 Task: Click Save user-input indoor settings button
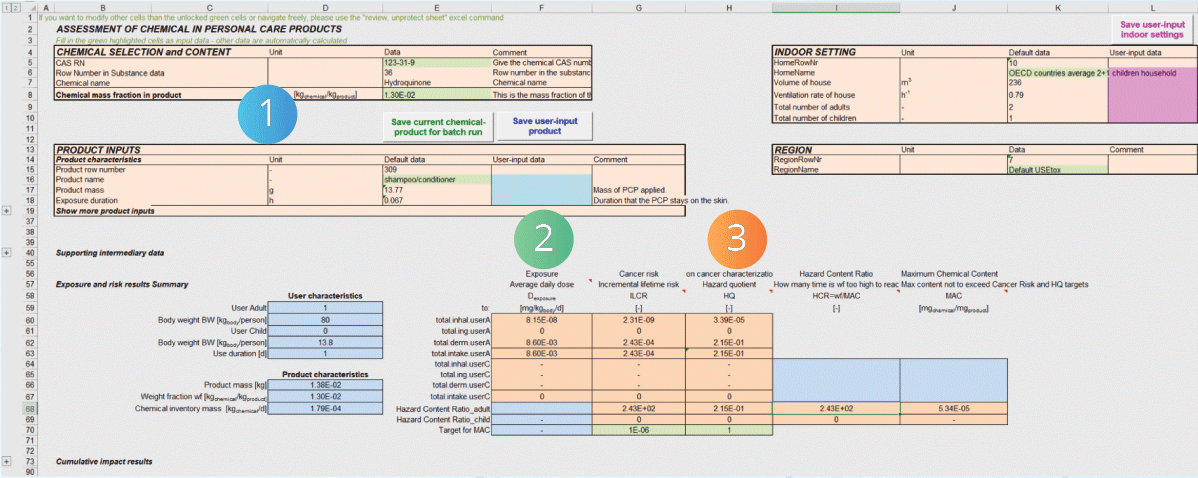coord(1153,28)
